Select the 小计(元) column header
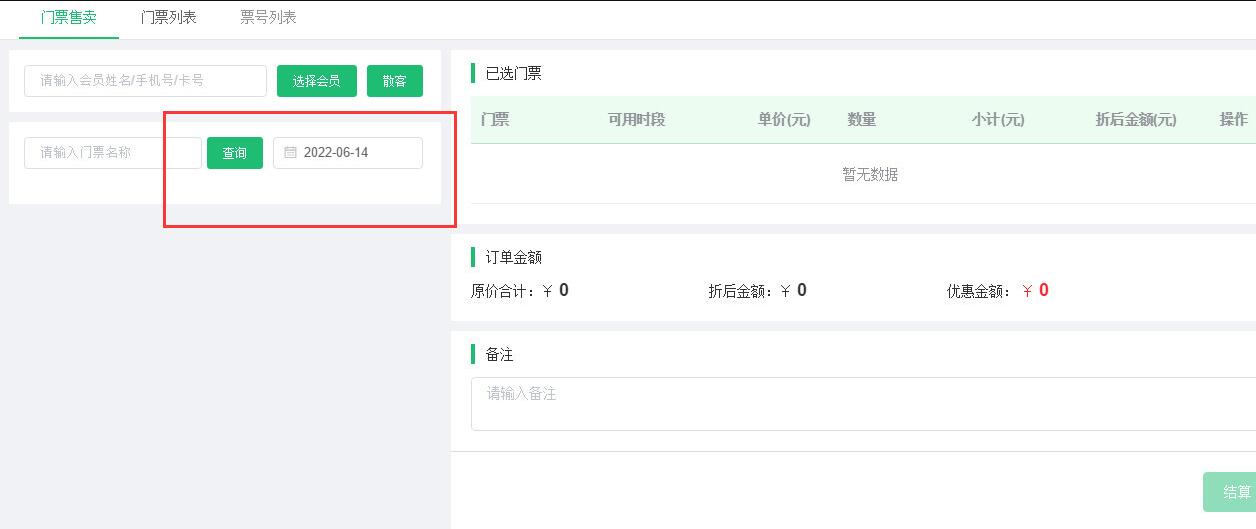This screenshot has width=1256, height=529. (997, 120)
